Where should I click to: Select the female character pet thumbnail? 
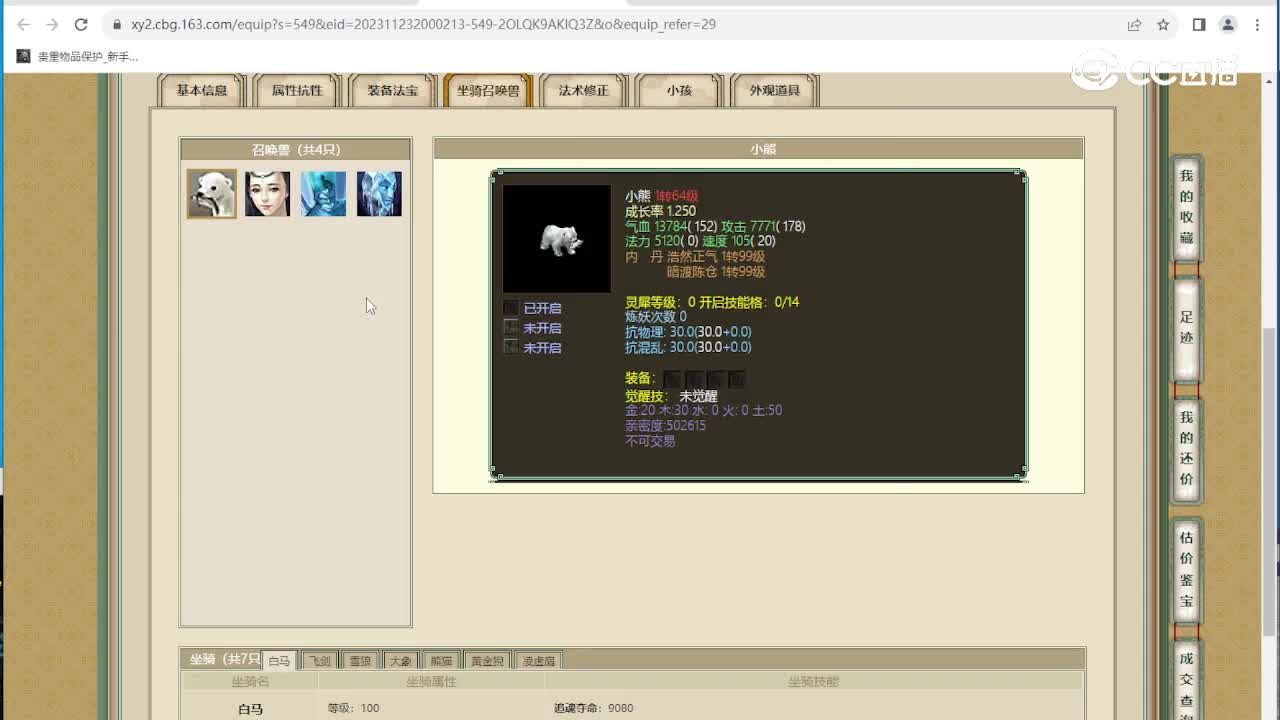coord(268,193)
